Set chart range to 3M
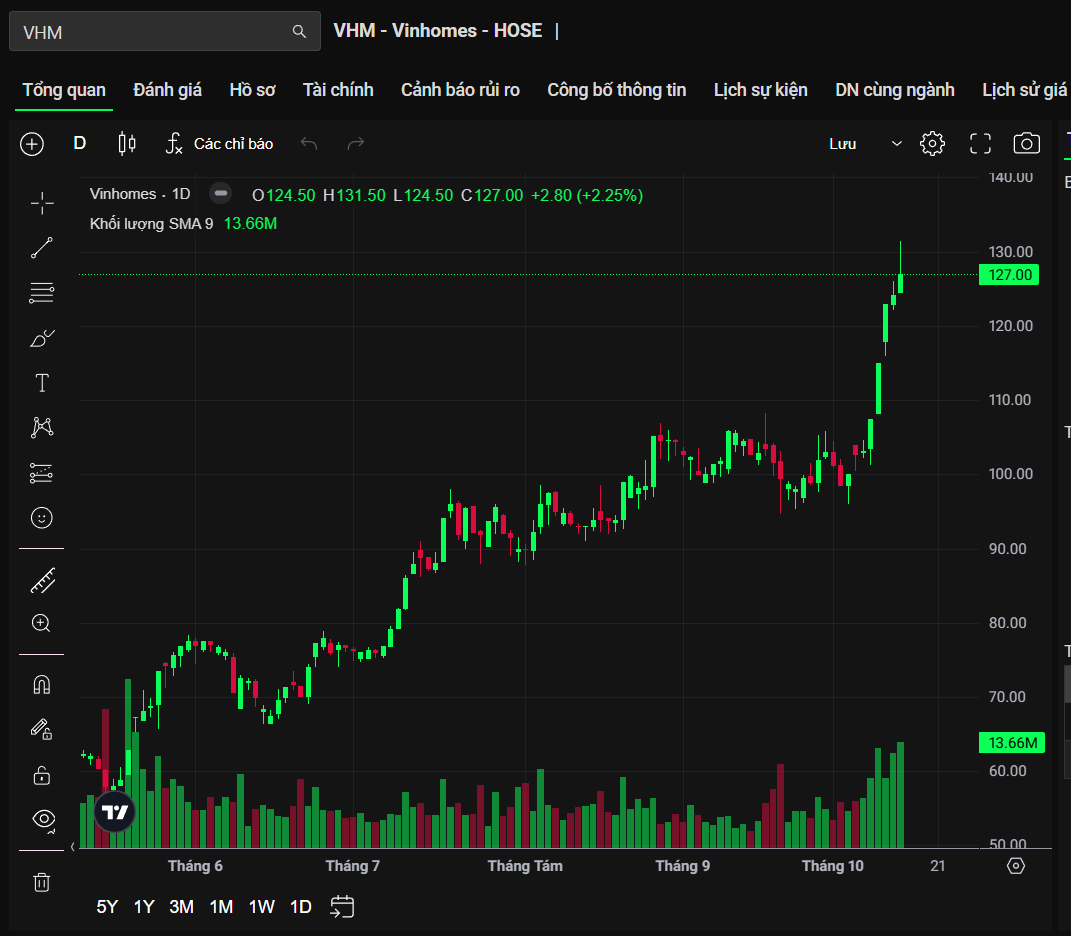Viewport: 1071px width, 936px height. pos(181,907)
